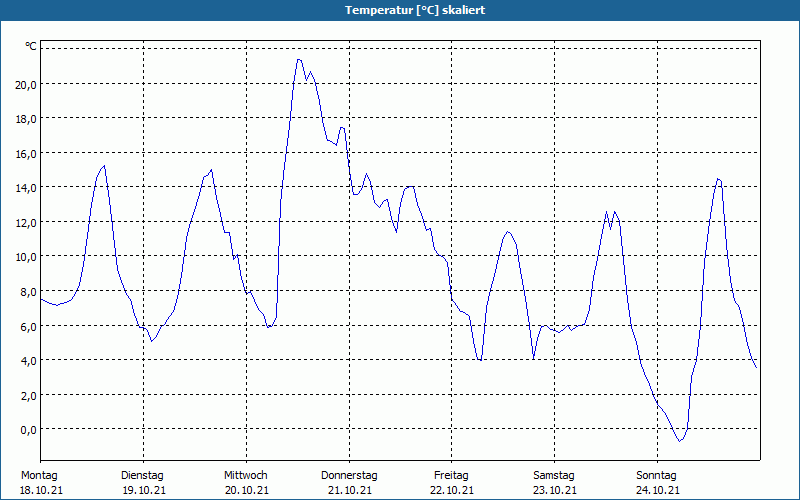Click the 18,0 y-axis label

coord(26,119)
